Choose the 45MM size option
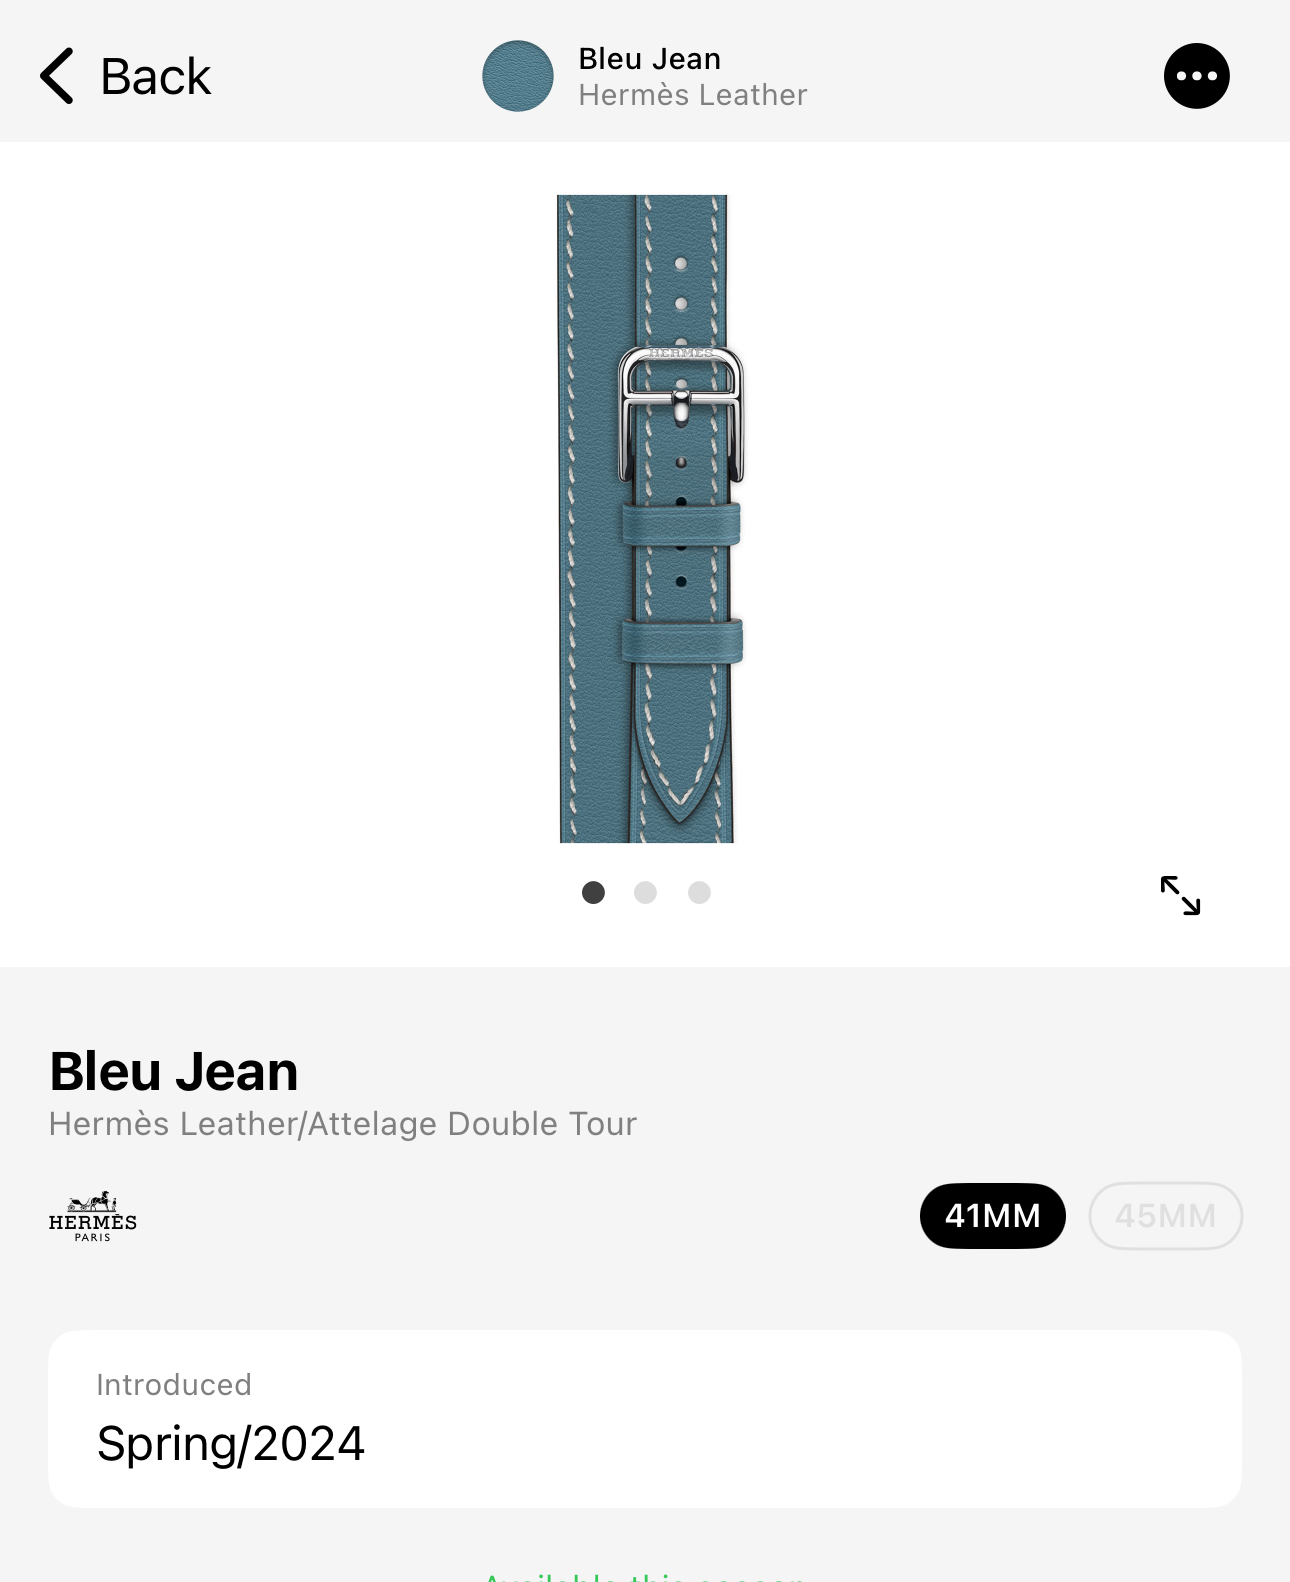Screen dimensions: 1290x1582 pyautogui.click(x=1165, y=1215)
